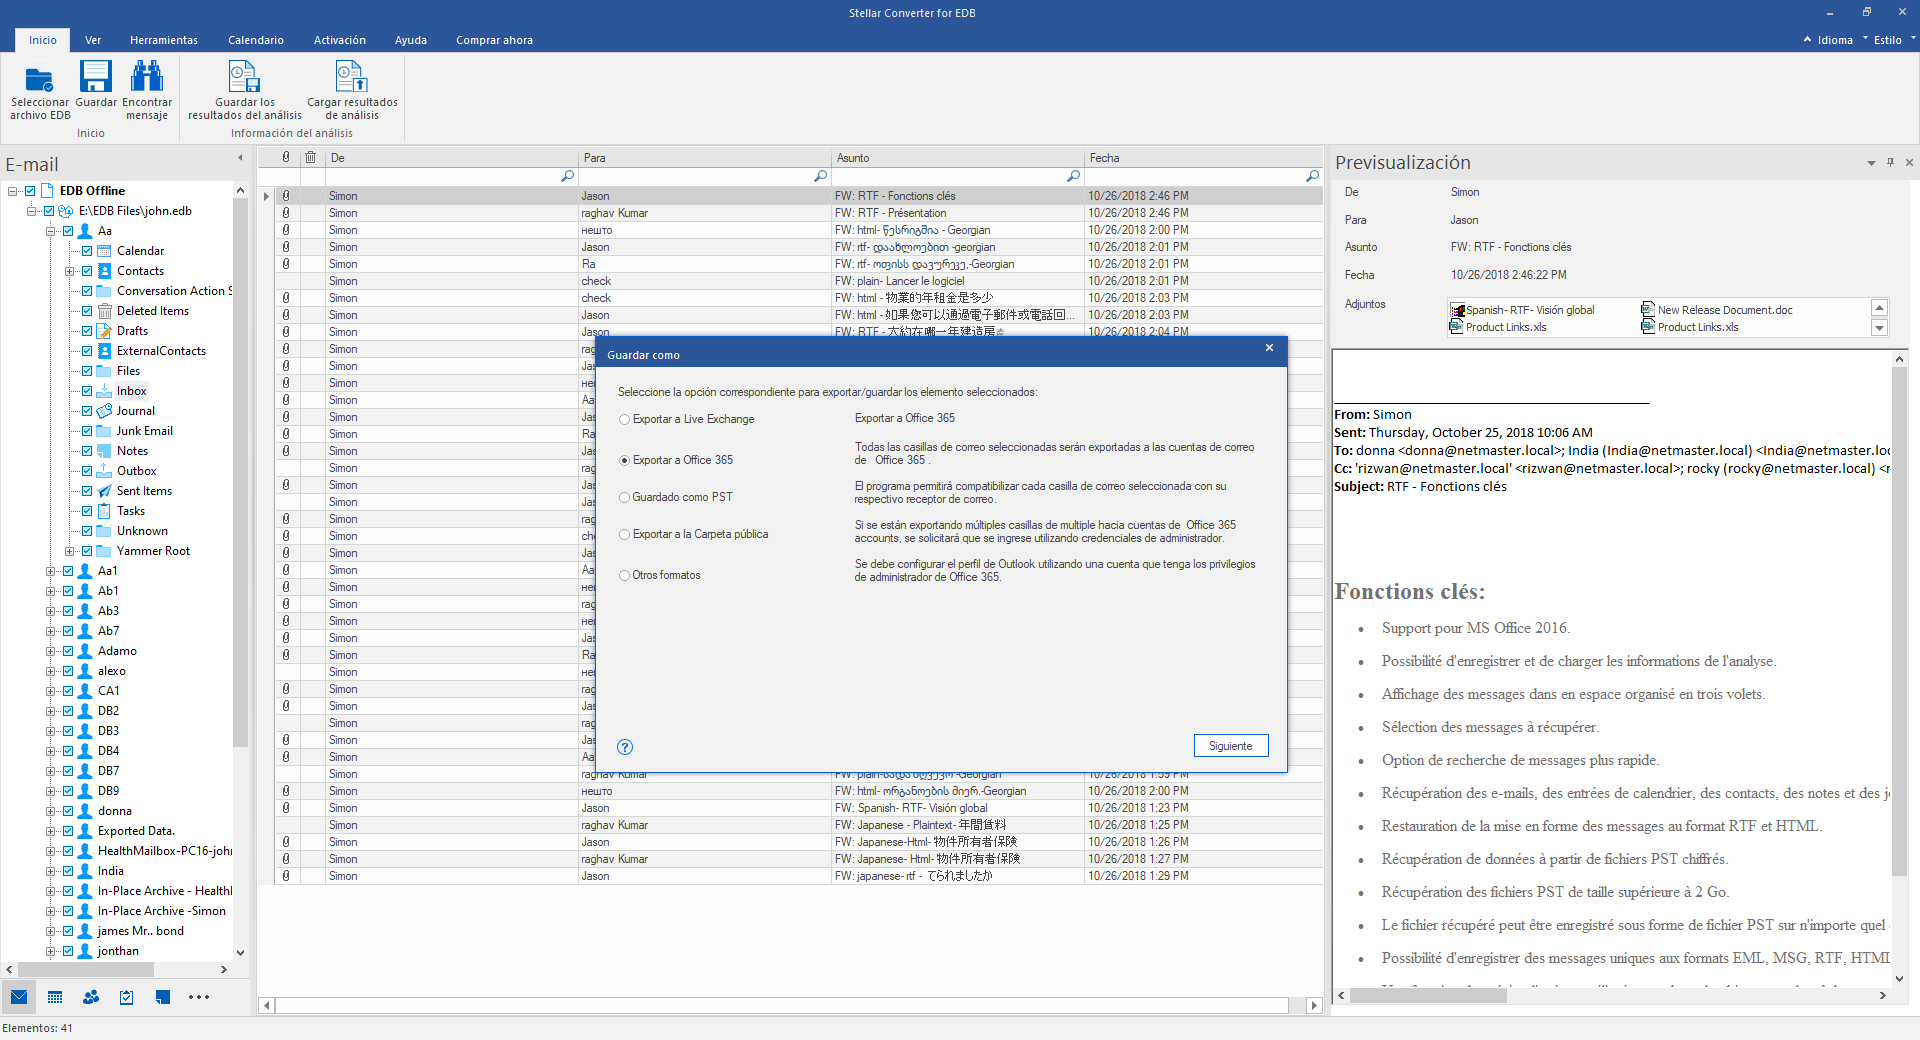Viewport: 1920px width, 1040px height.
Task: Open attachment New Release Document.doc
Action: (x=1717, y=310)
